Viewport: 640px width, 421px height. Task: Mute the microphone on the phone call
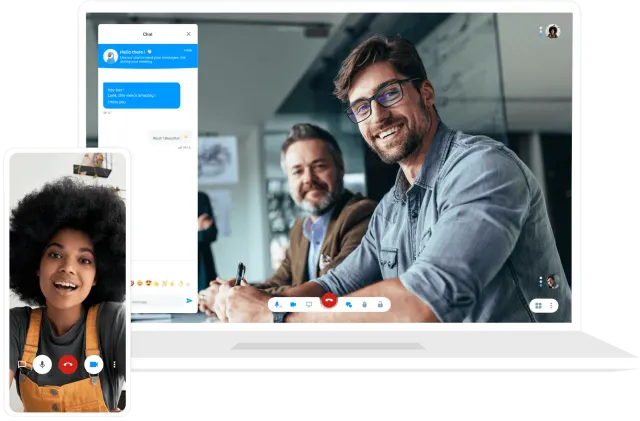[42, 364]
